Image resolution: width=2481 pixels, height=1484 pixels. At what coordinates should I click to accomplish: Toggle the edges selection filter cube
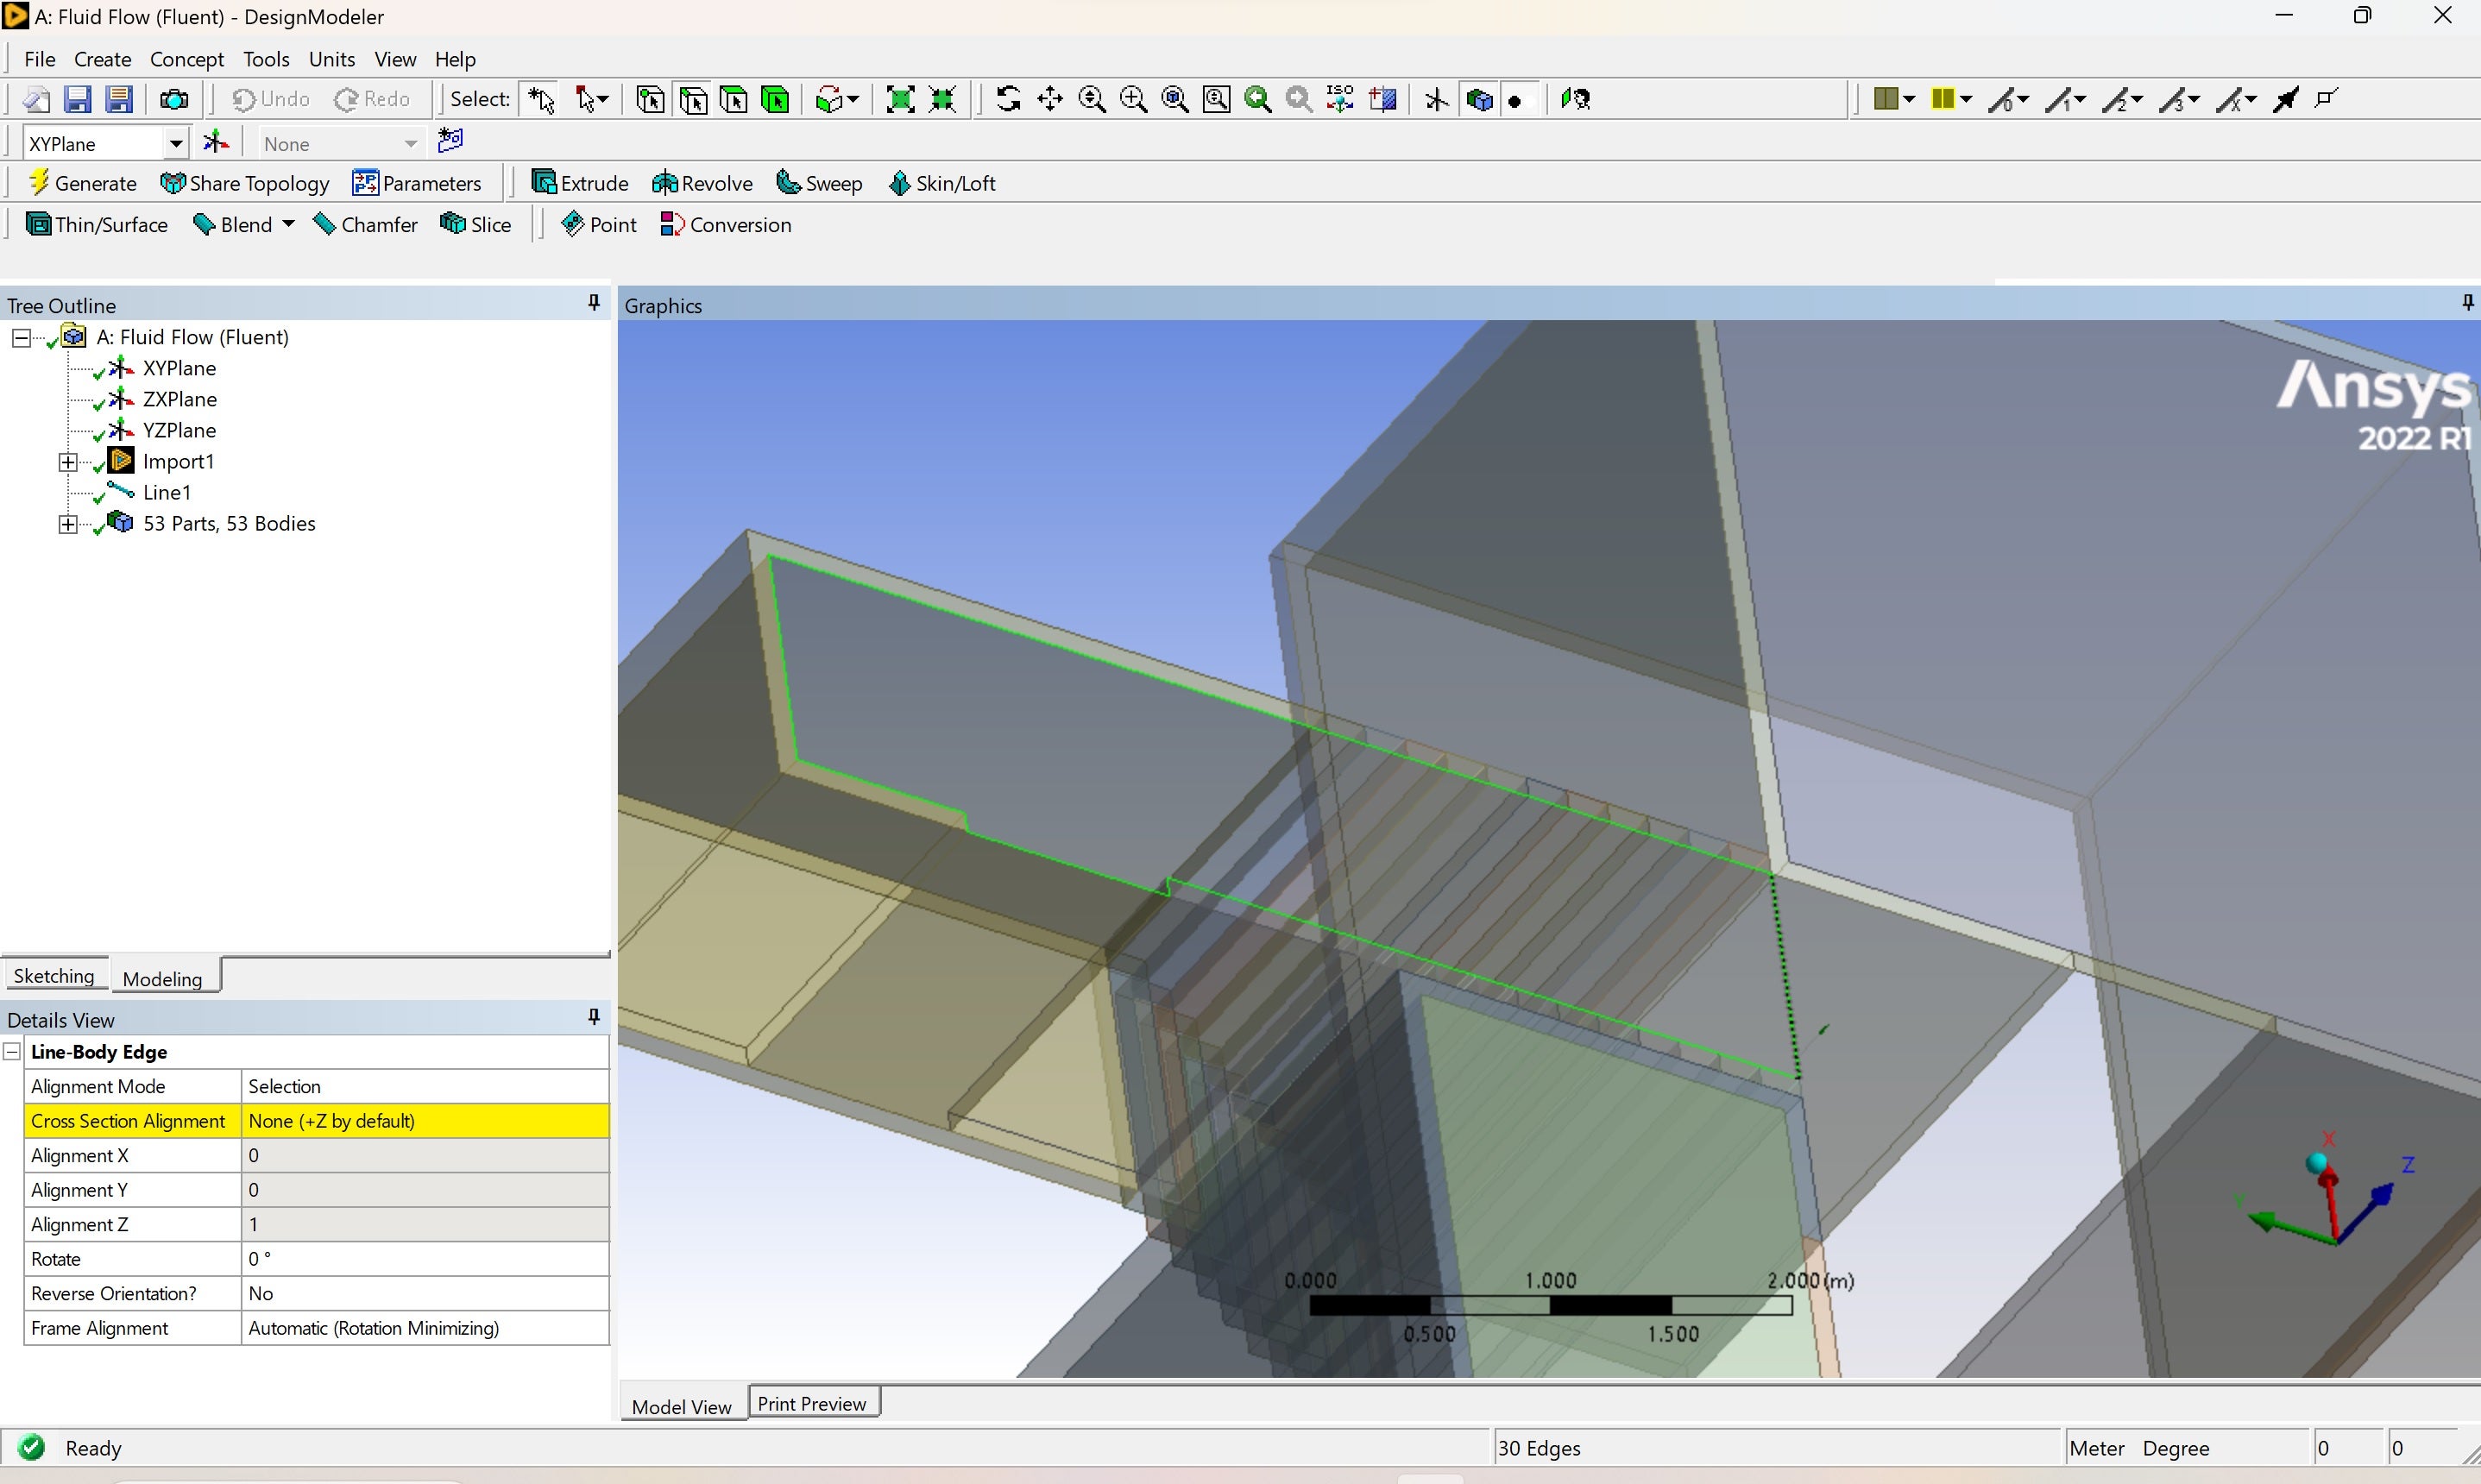(x=693, y=99)
